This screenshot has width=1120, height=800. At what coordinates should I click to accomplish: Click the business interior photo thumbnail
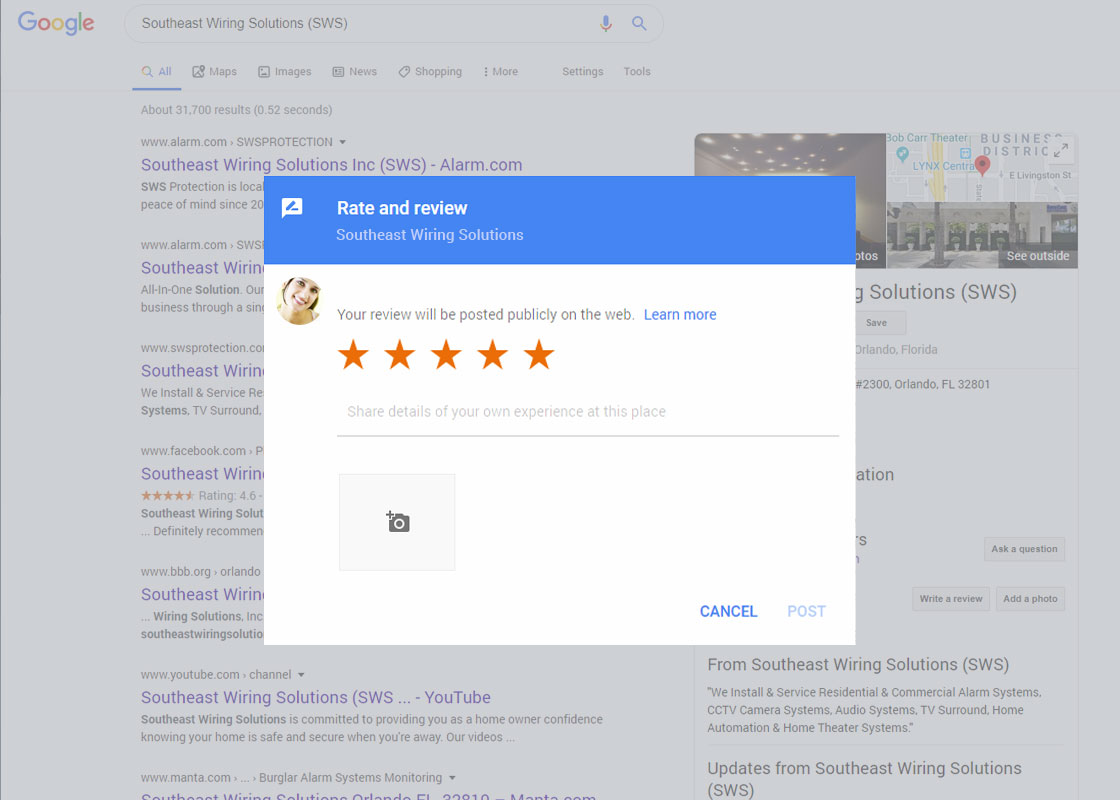790,154
